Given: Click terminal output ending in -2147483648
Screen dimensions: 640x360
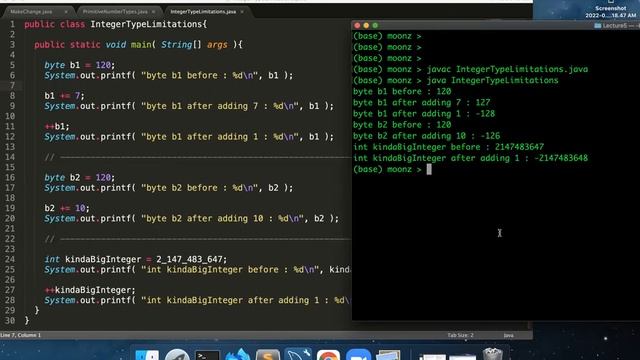Looking at the screenshot, I should 471,158.
